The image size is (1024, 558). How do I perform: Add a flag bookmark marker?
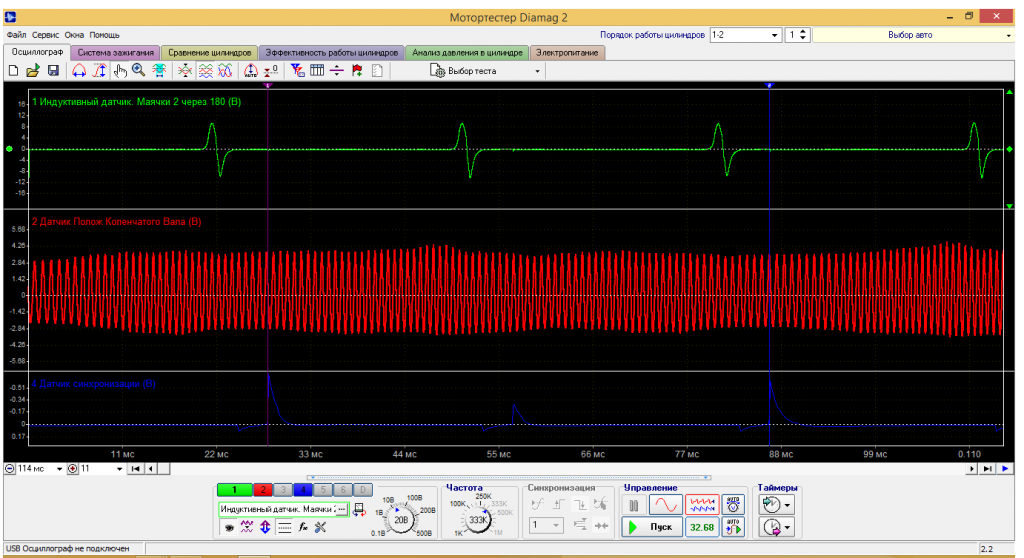tap(357, 71)
